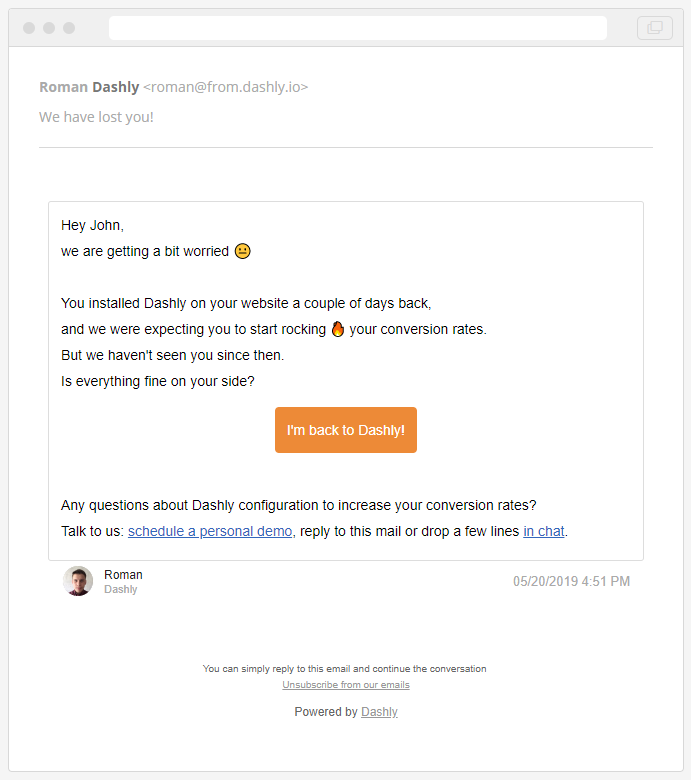This screenshot has height=780, width=691.
Task: Click the name "Roman" beside the avatar
Action: [123, 575]
